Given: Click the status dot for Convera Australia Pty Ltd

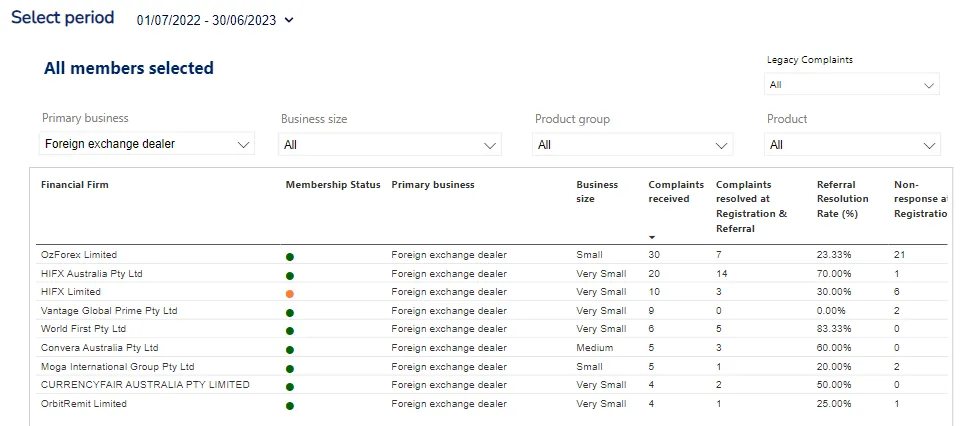Looking at the screenshot, I should [x=290, y=350].
